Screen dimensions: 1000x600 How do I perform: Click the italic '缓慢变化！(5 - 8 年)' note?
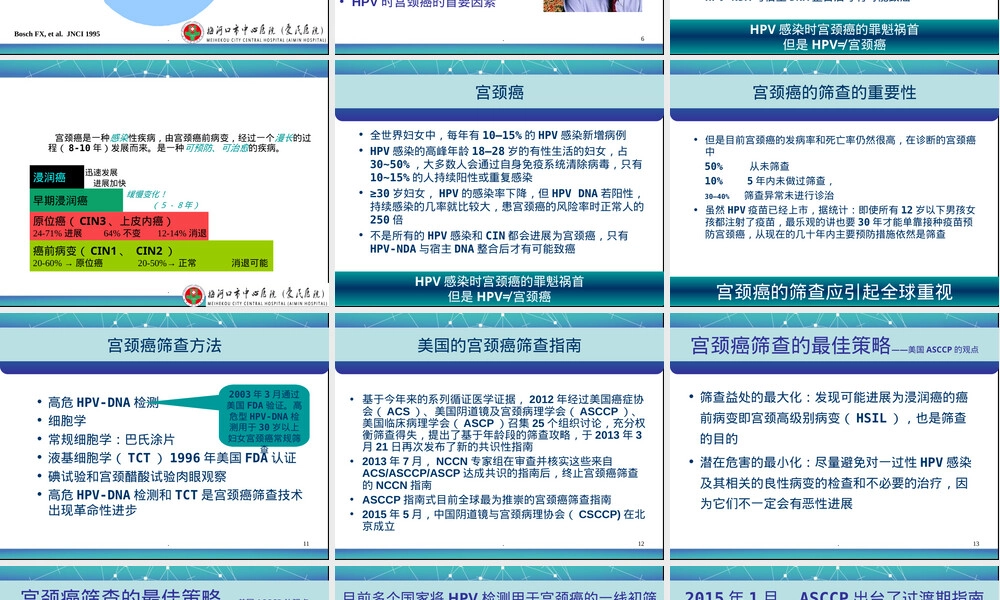tap(162, 200)
